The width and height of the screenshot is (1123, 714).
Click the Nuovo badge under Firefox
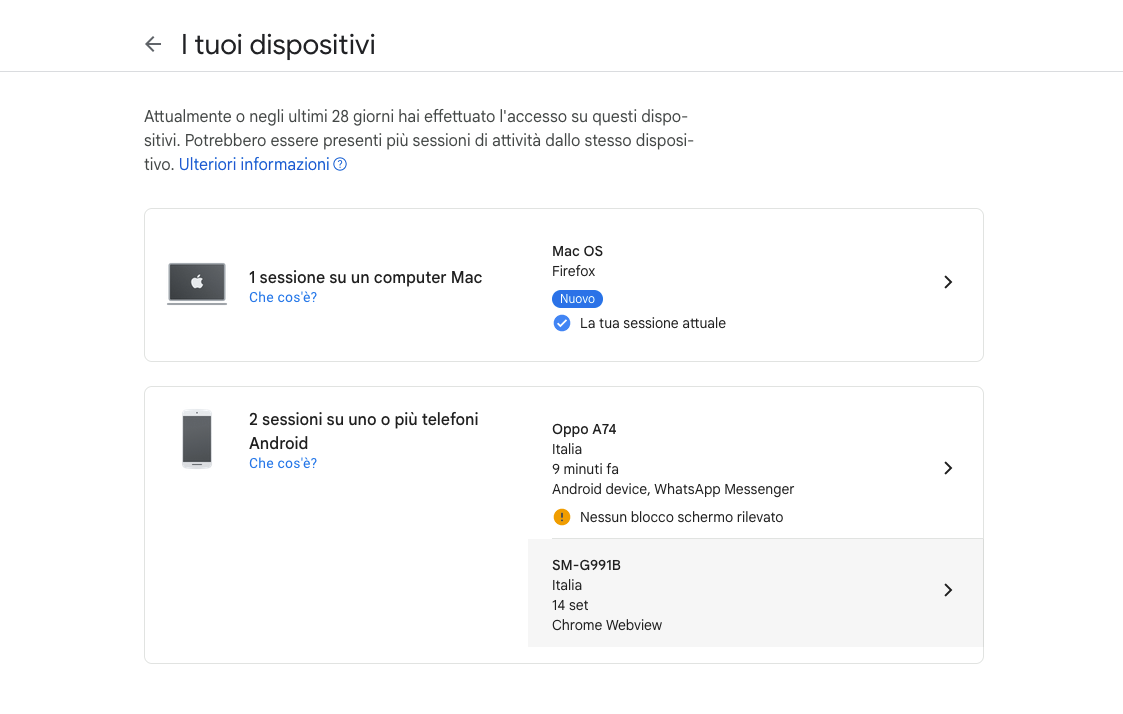[x=577, y=299]
